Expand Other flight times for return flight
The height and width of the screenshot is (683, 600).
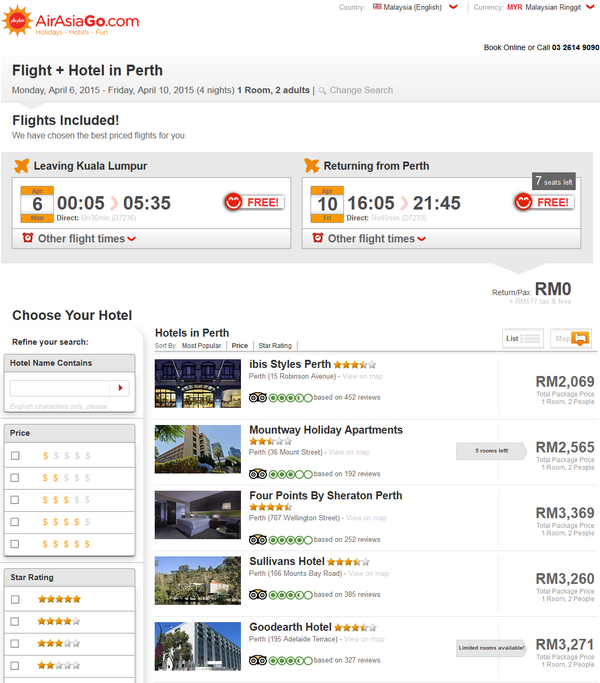[377, 239]
